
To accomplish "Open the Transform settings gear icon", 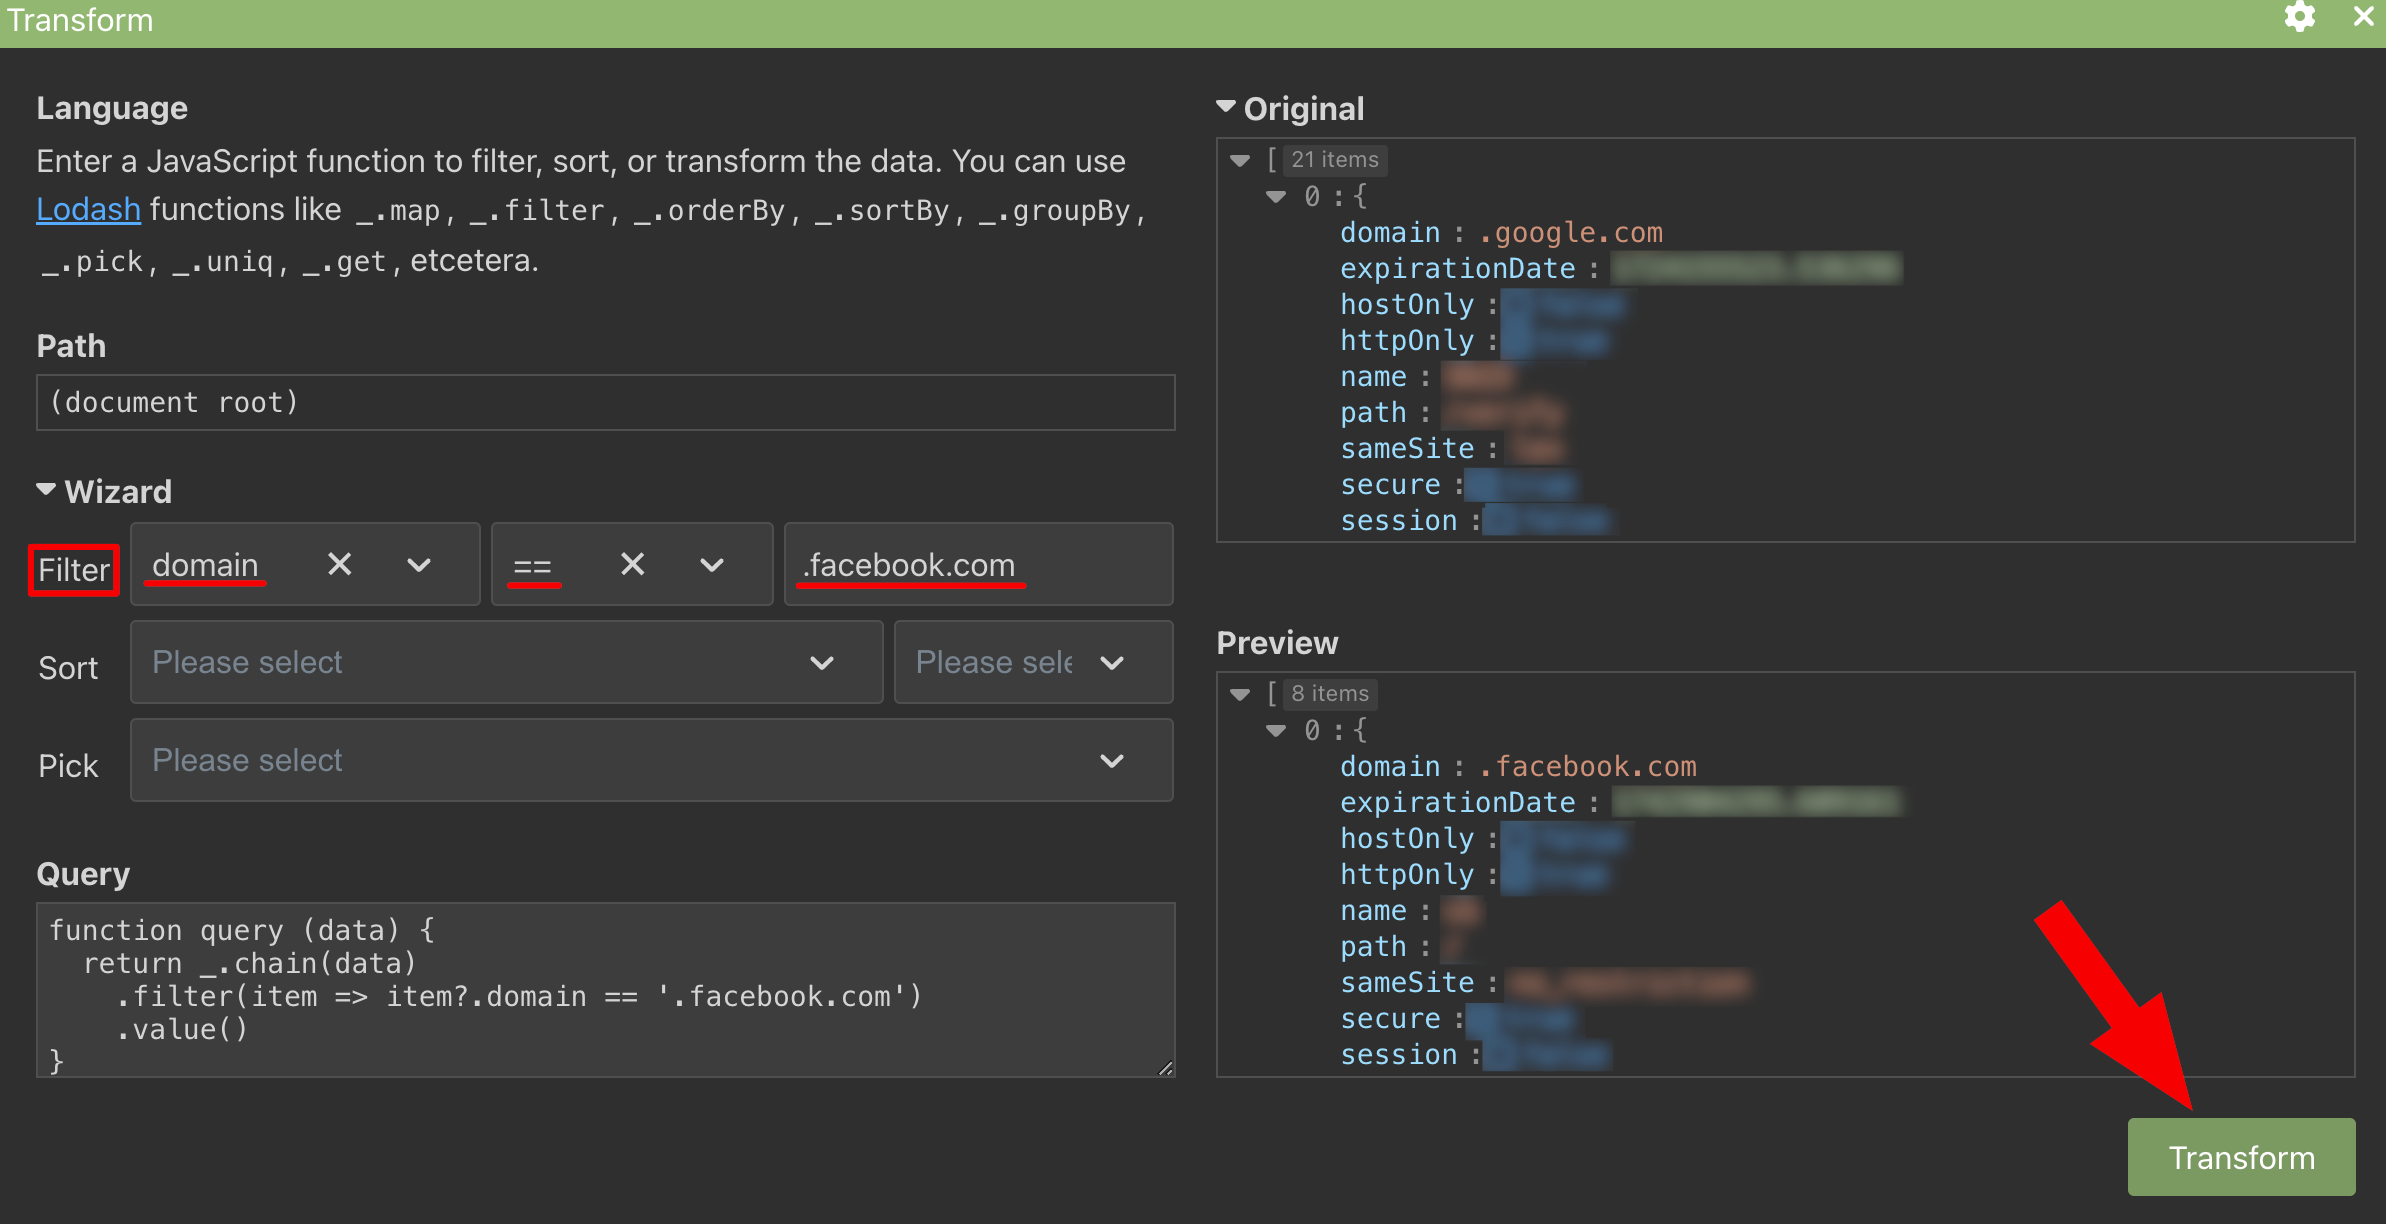I will [x=2300, y=17].
